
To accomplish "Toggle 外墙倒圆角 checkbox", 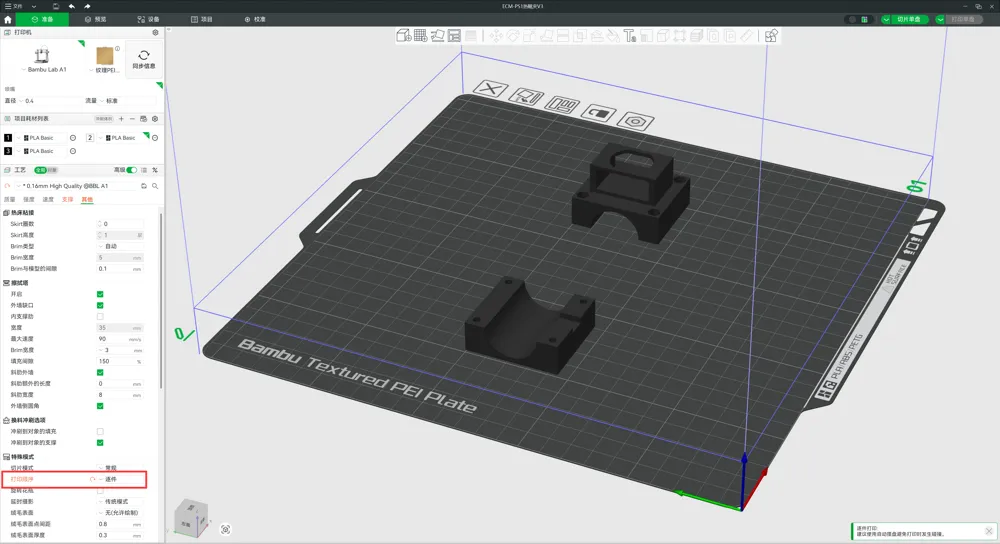I will click(x=100, y=406).
